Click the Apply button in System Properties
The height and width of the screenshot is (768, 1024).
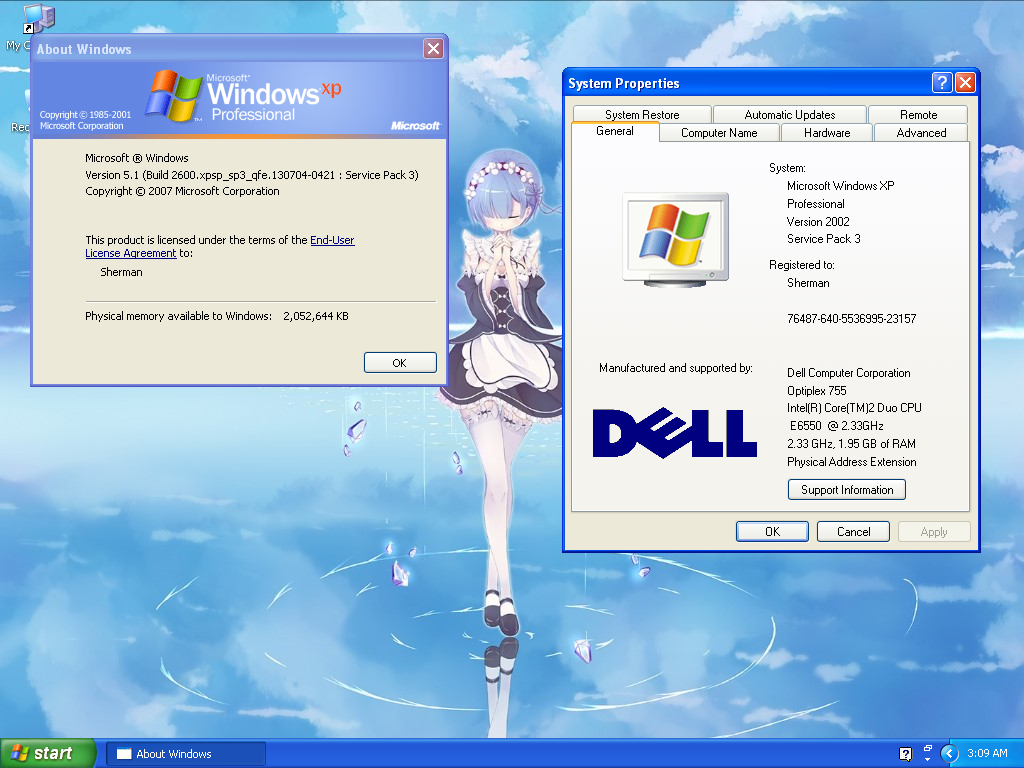coord(934,532)
